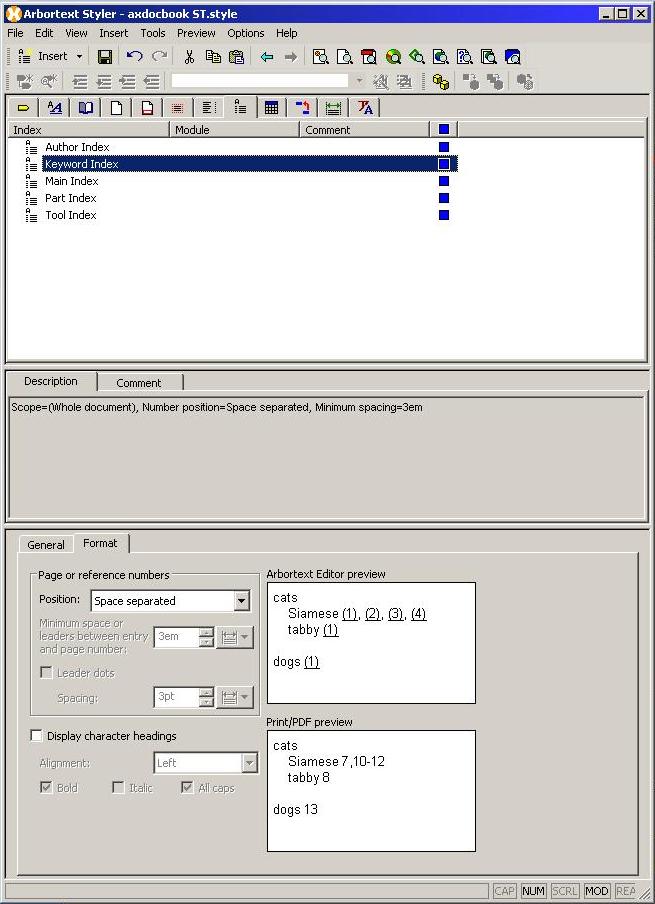Open the File menu
This screenshot has width=655, height=904.
tap(16, 33)
